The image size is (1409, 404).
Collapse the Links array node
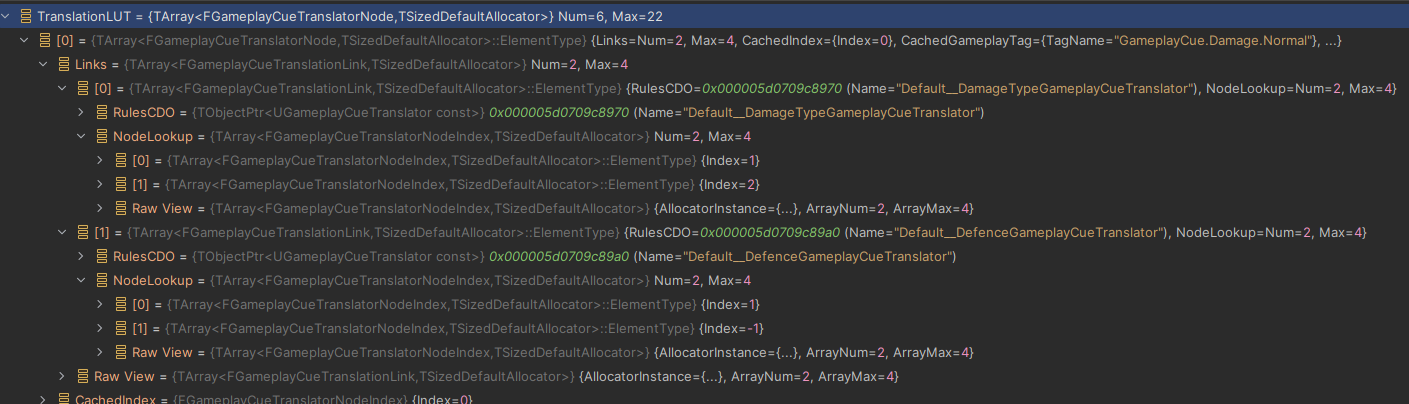pyautogui.click(x=44, y=65)
